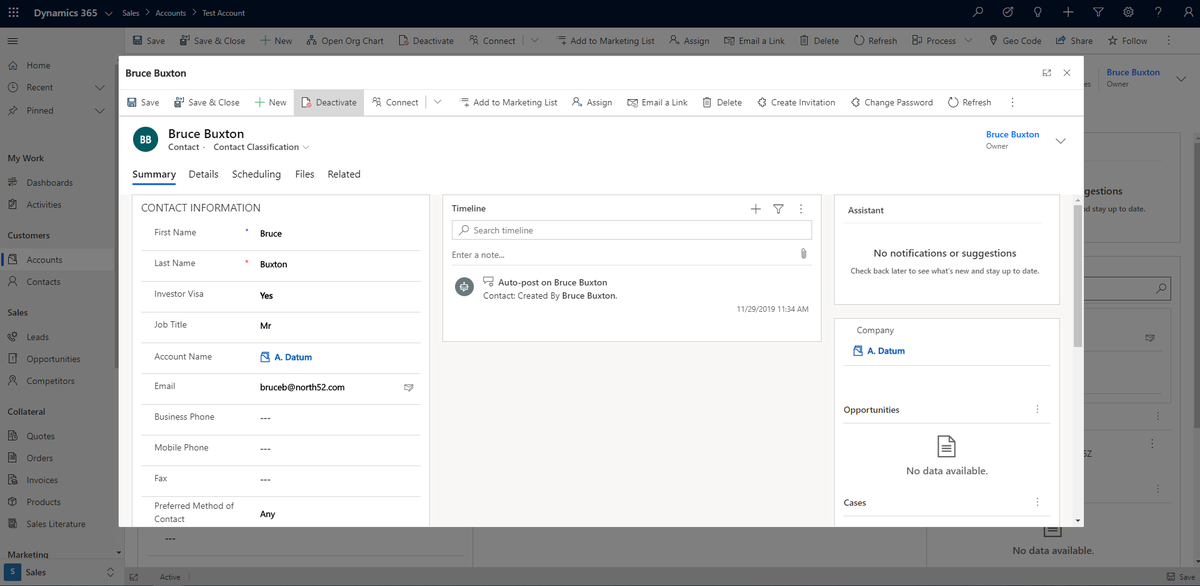Image resolution: width=1200 pixels, height=586 pixels.
Task: Open user profile icon in top bar
Action: (1186, 13)
